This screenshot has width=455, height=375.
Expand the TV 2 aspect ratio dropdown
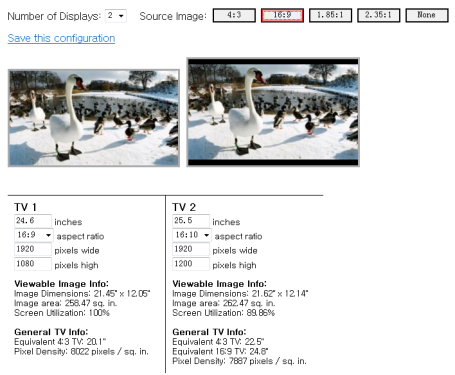click(192, 235)
